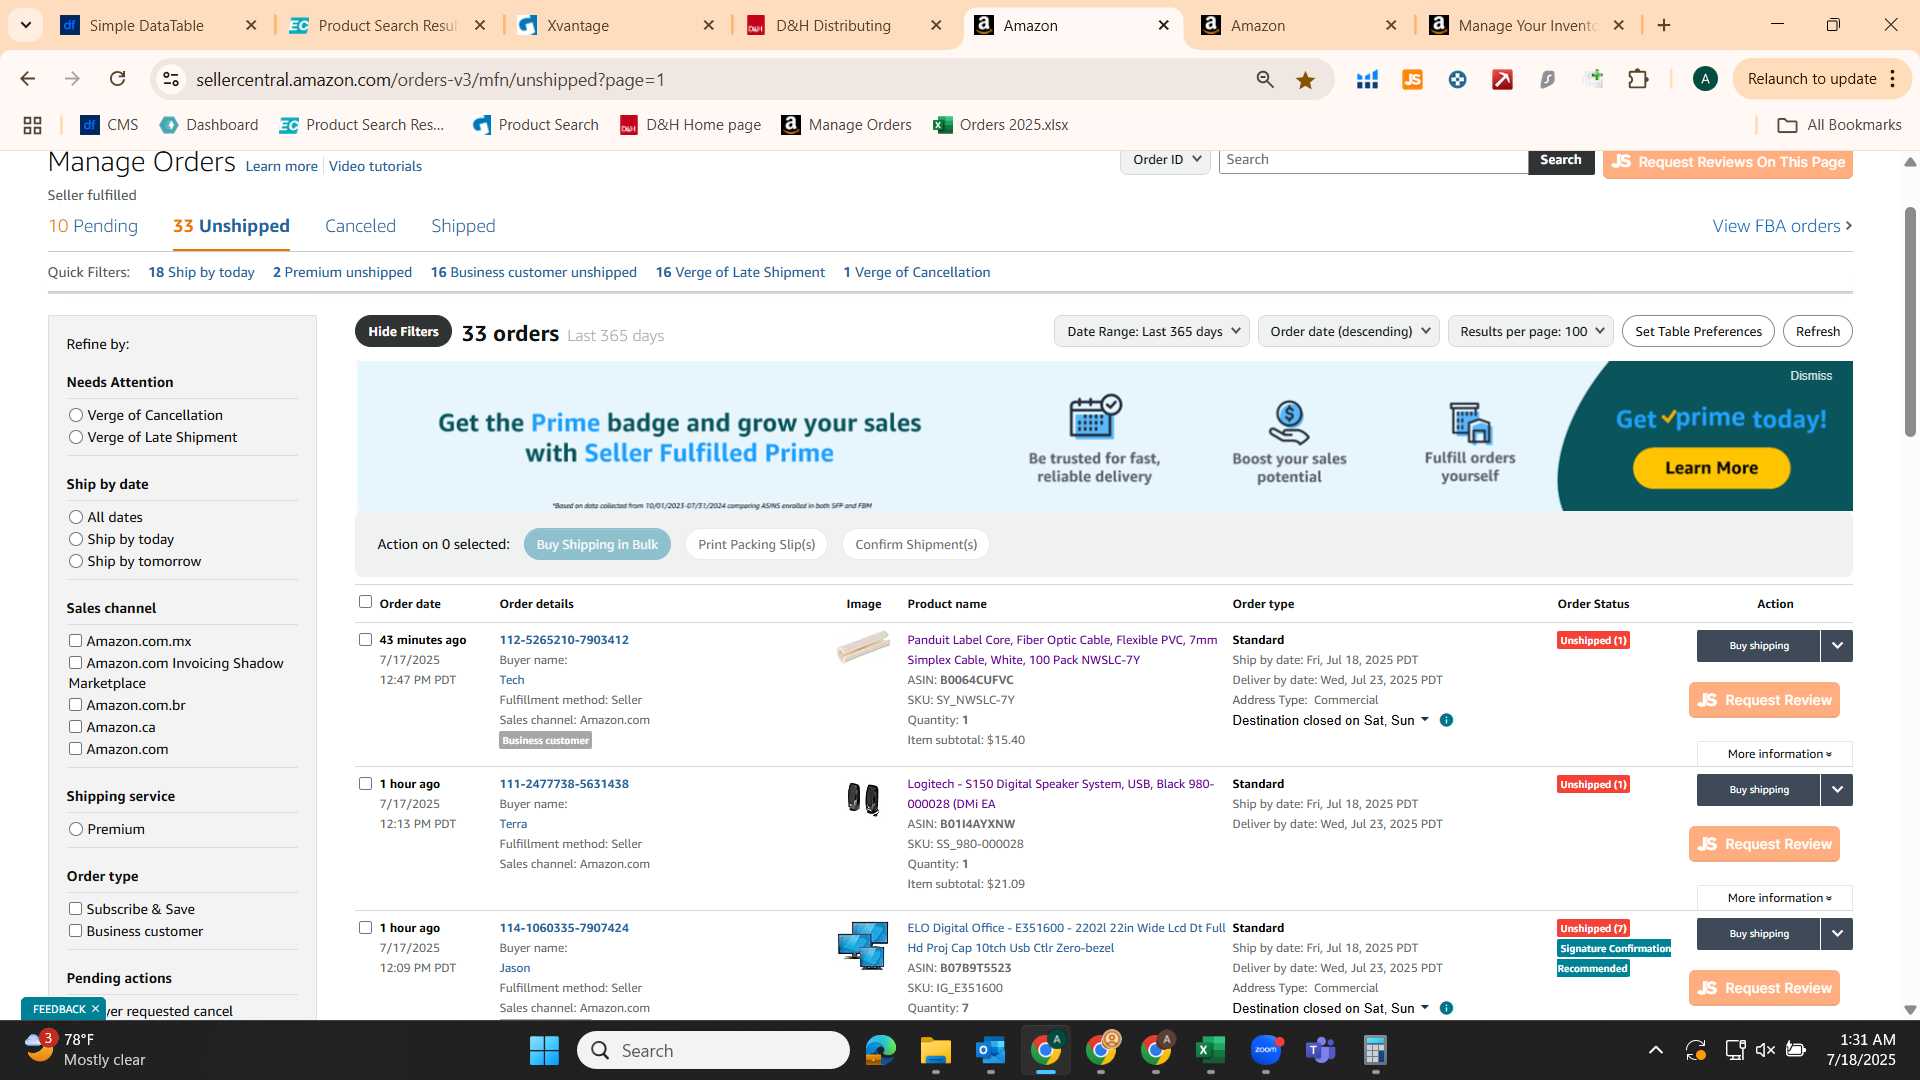The height and width of the screenshot is (1080, 1920).
Task: Click the info icon for Tech order destination
Action: point(1446,720)
